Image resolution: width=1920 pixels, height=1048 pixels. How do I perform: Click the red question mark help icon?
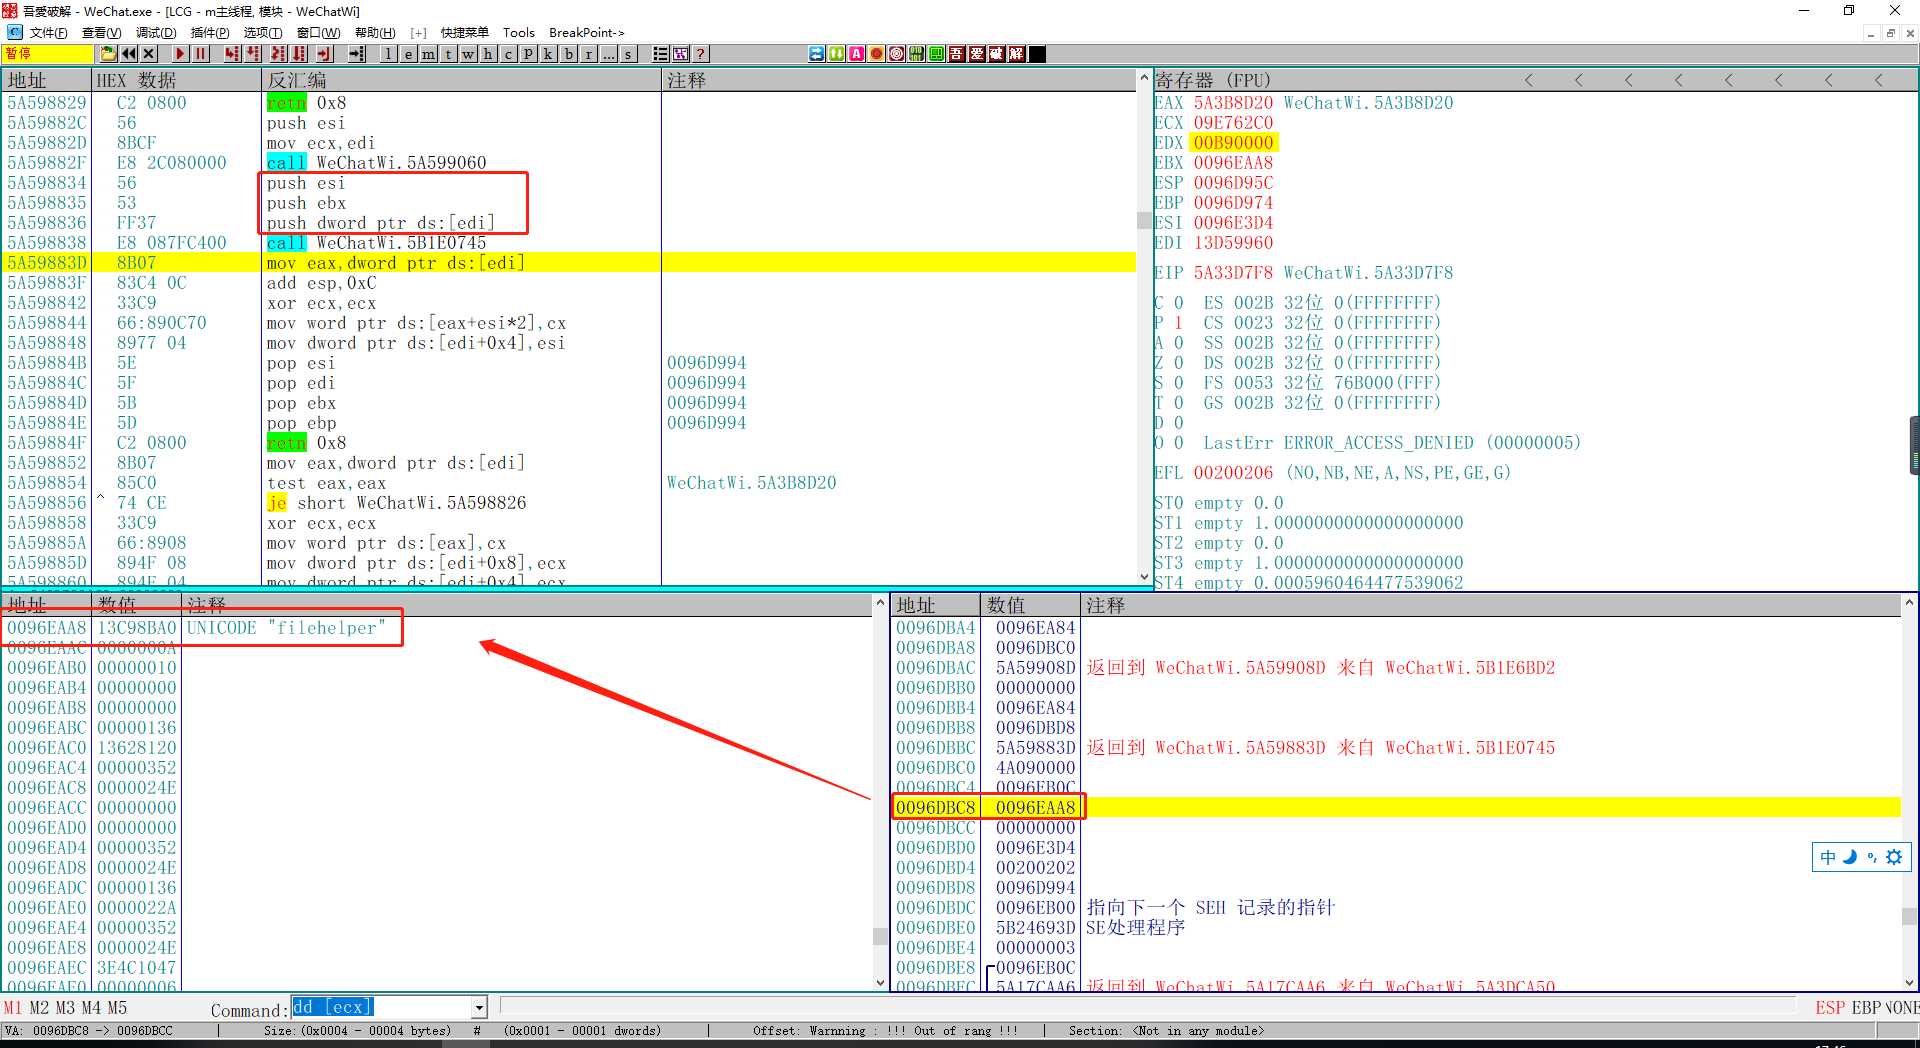click(701, 54)
